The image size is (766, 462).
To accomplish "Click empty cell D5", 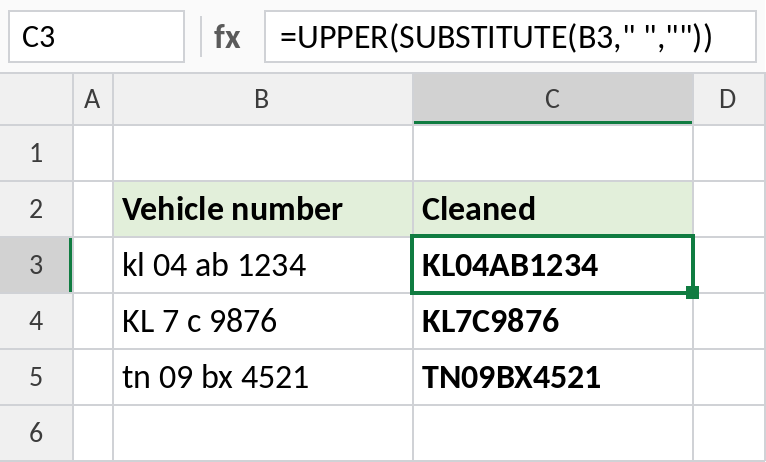I will coord(729,377).
